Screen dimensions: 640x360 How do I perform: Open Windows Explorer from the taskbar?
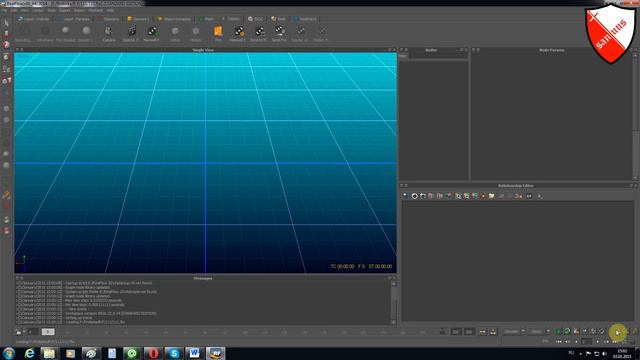(49, 353)
